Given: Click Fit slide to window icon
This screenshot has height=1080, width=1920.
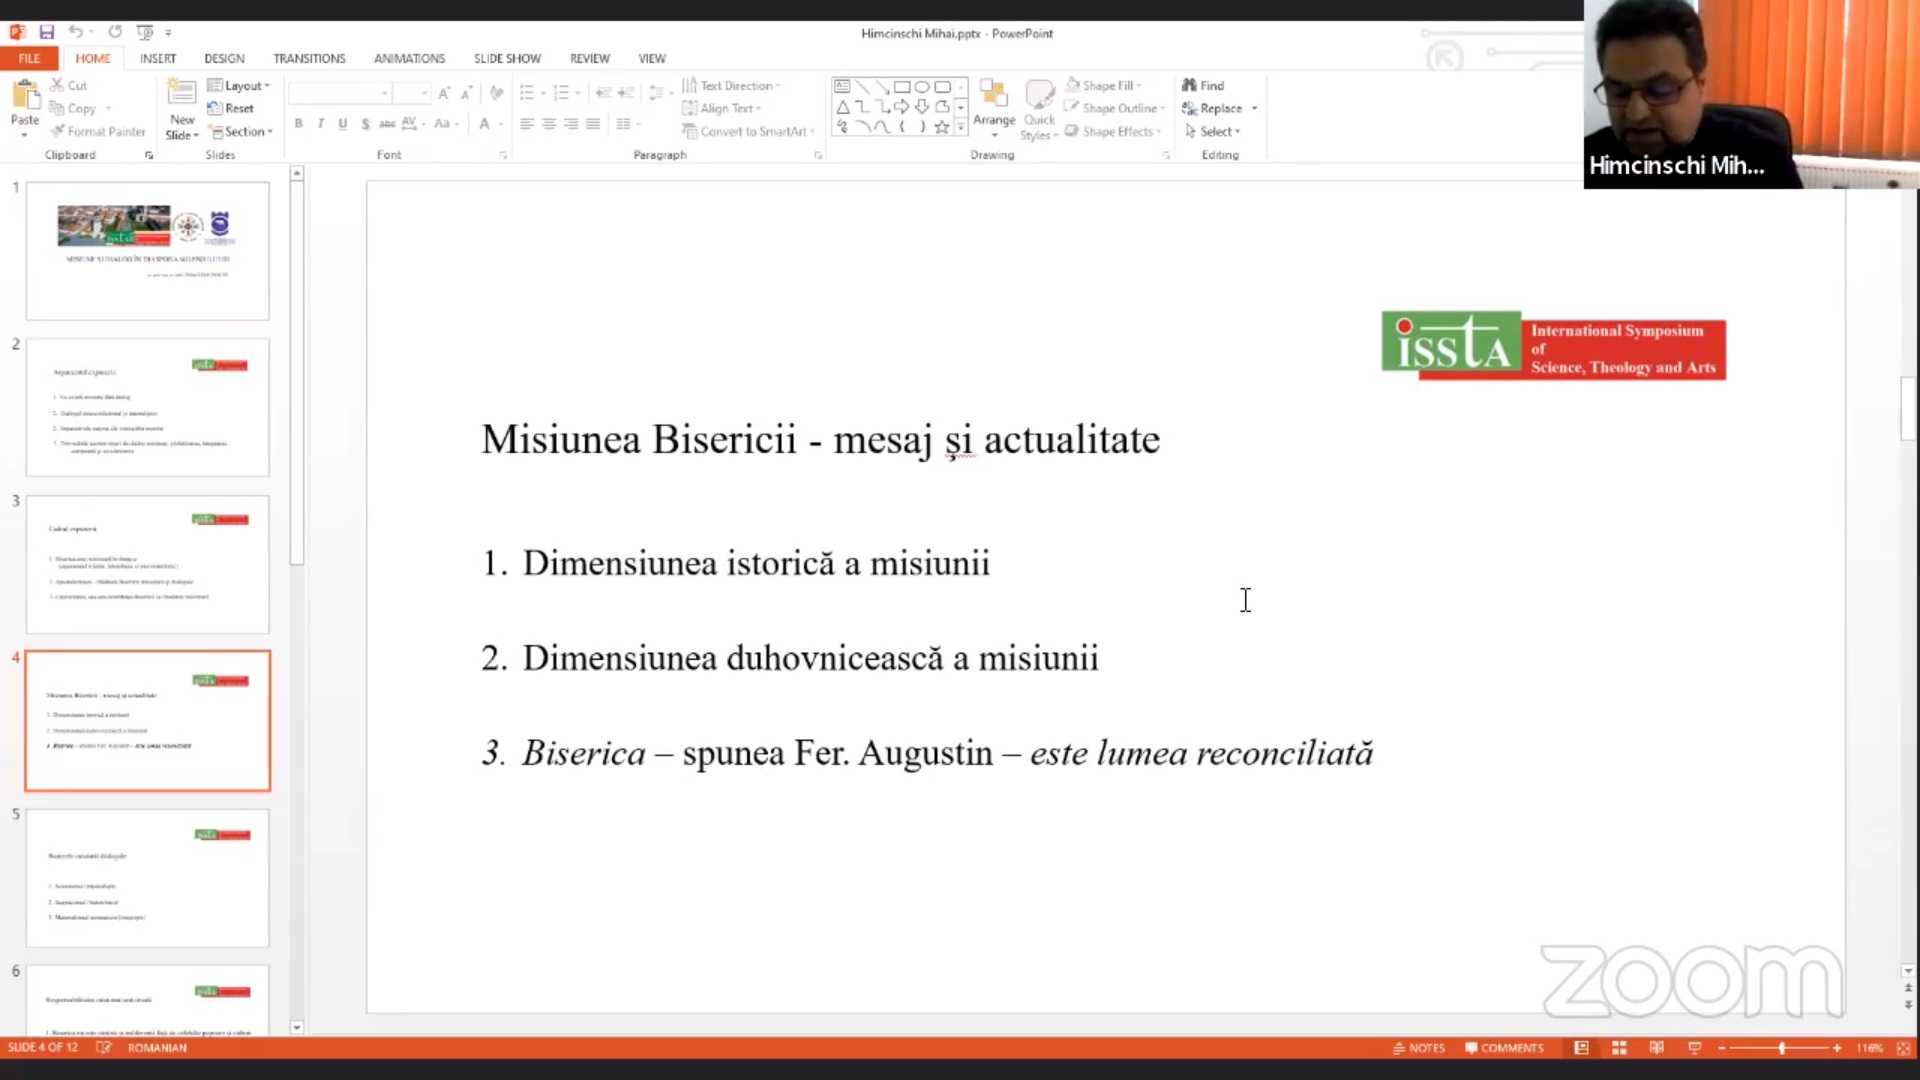Looking at the screenshot, I should point(1903,1047).
